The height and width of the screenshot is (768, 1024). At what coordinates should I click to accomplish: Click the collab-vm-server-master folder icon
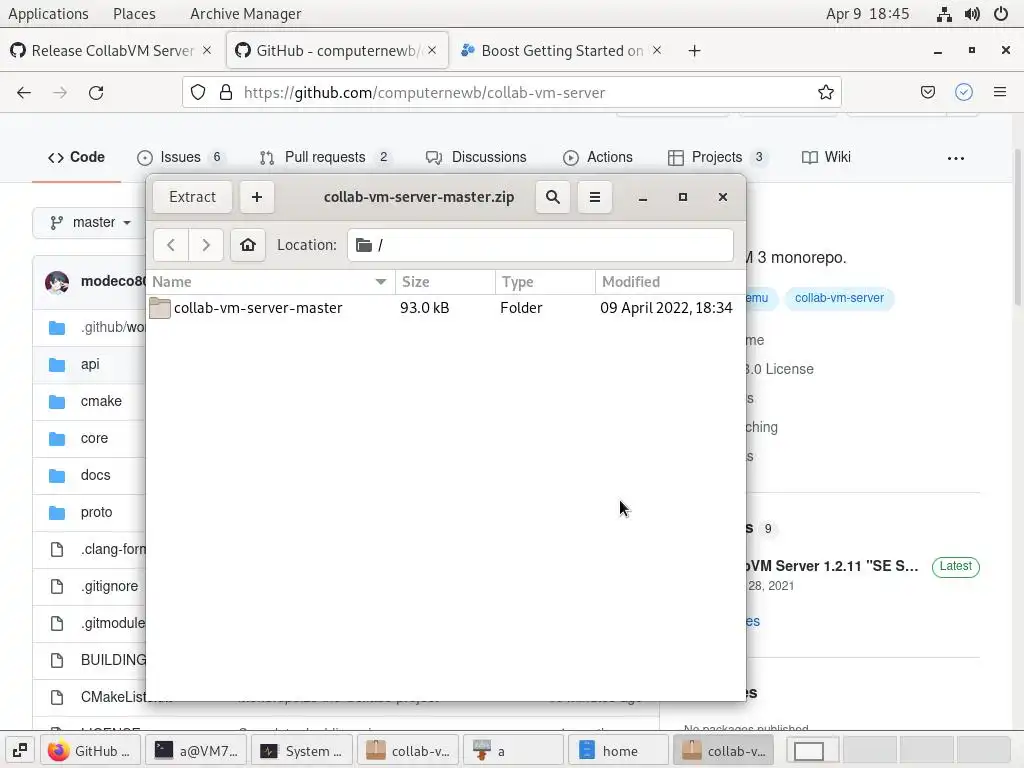point(159,308)
